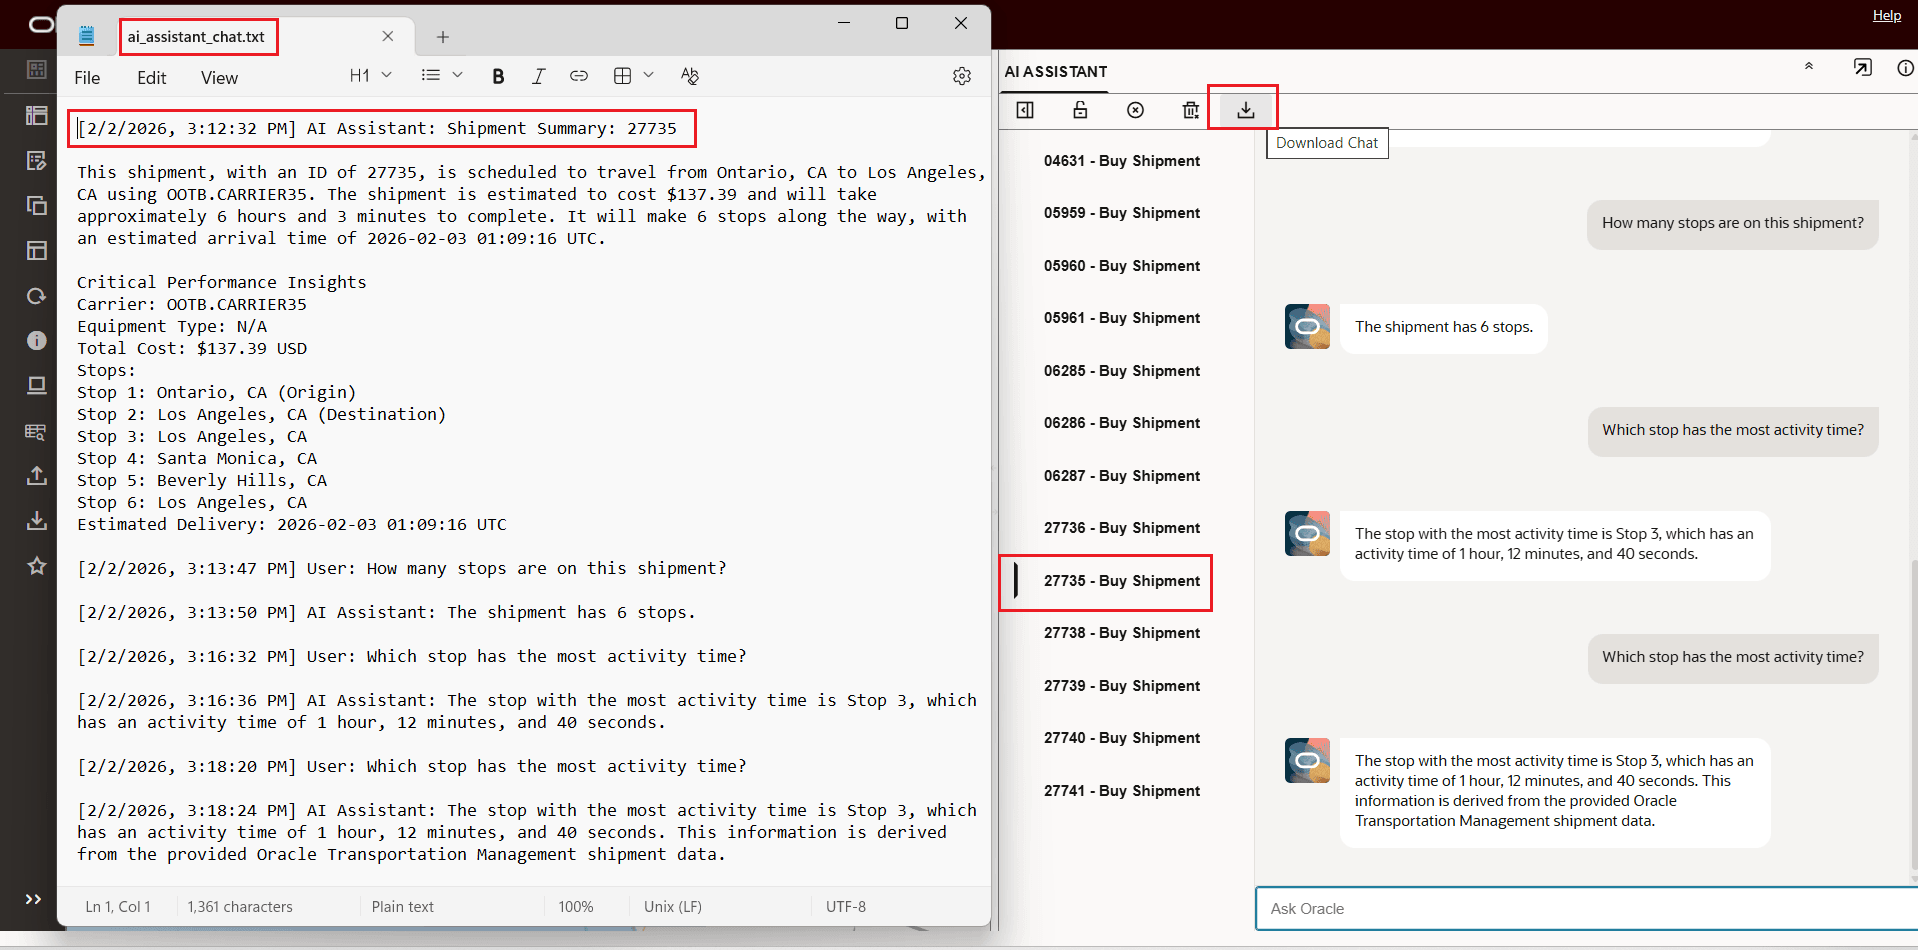The height and width of the screenshot is (950, 1918).
Task: Collapse the shipment list panel with sidebar icon
Action: [x=1025, y=110]
